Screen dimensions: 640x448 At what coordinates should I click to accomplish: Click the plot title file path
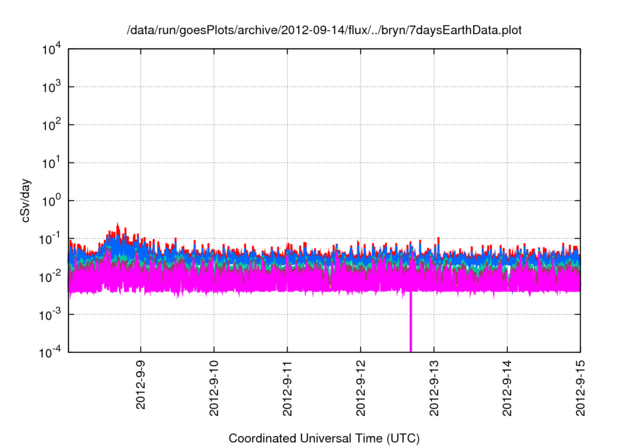(x=324, y=31)
